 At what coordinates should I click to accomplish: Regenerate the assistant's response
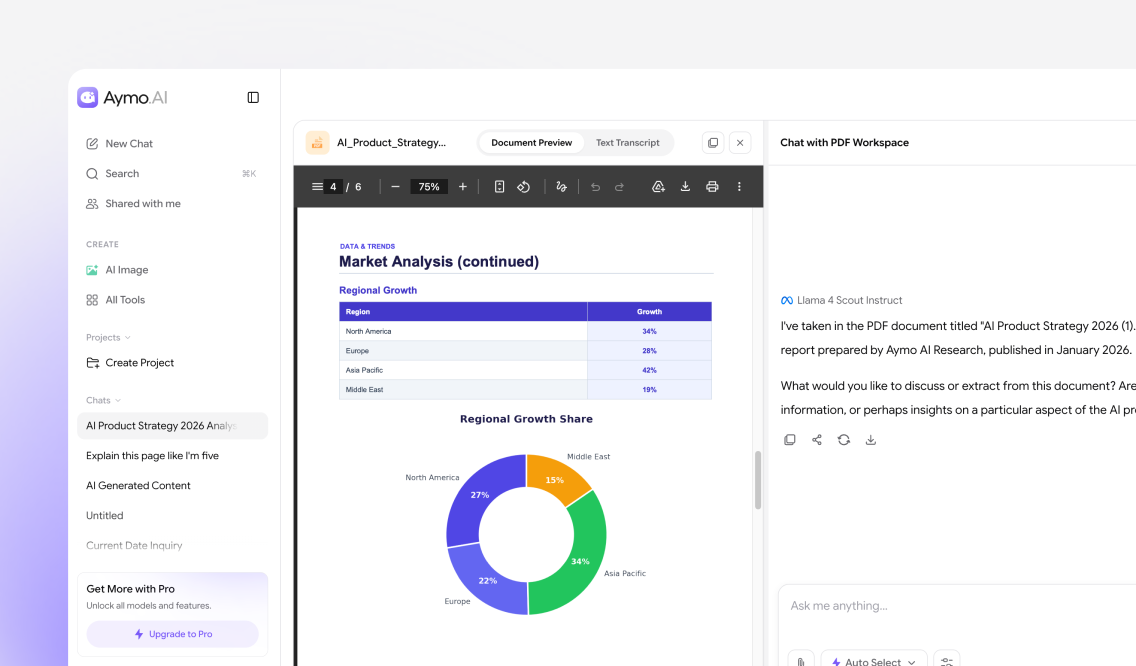[843, 440]
